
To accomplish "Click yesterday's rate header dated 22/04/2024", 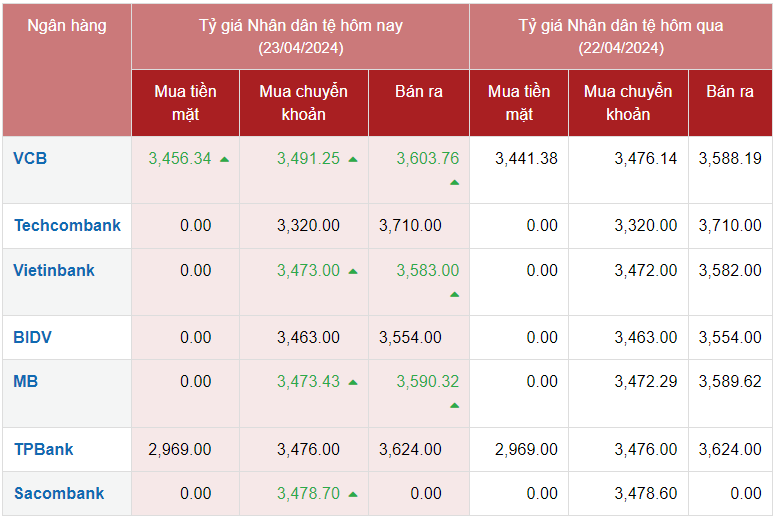I will click(x=620, y=36).
